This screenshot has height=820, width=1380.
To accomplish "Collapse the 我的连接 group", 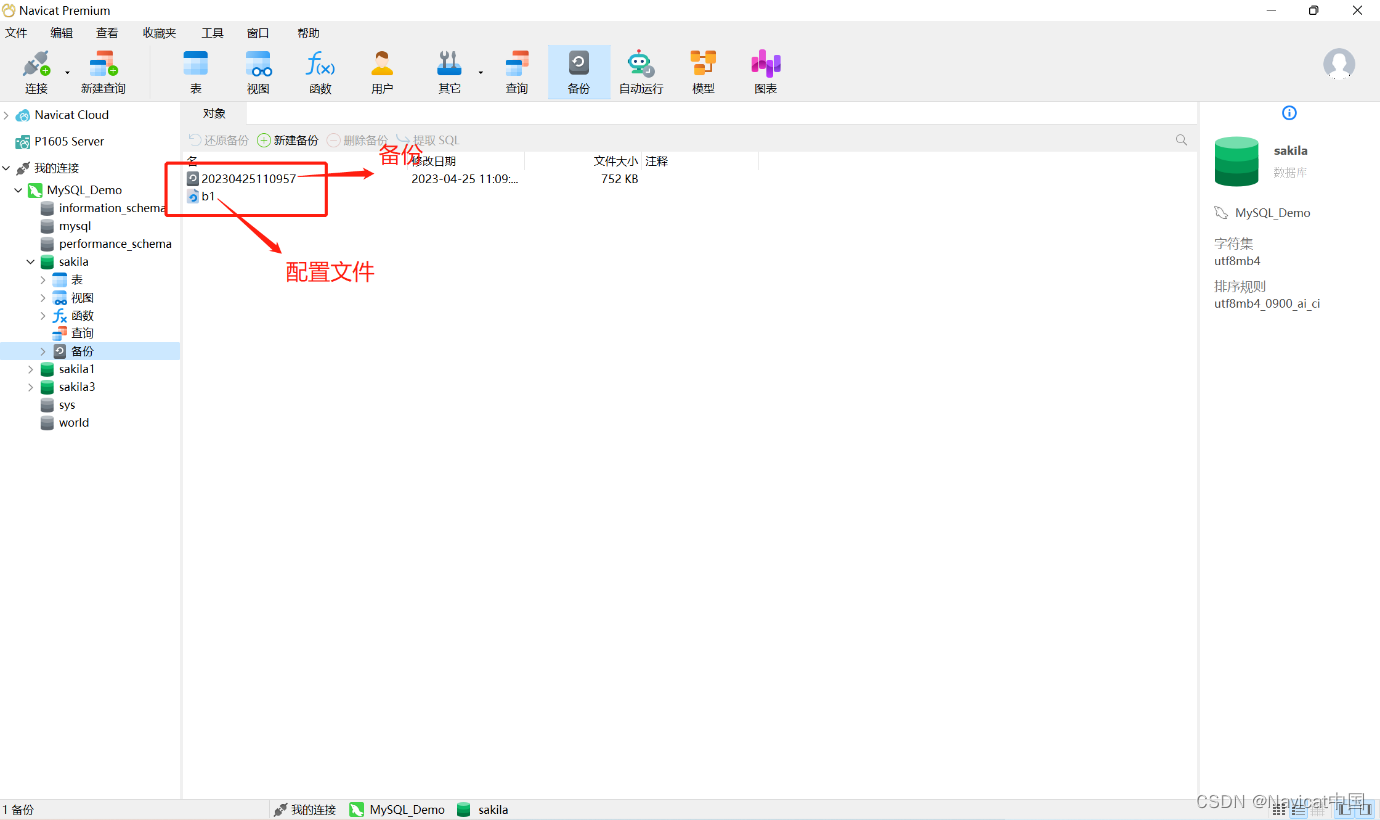I will (x=6, y=168).
